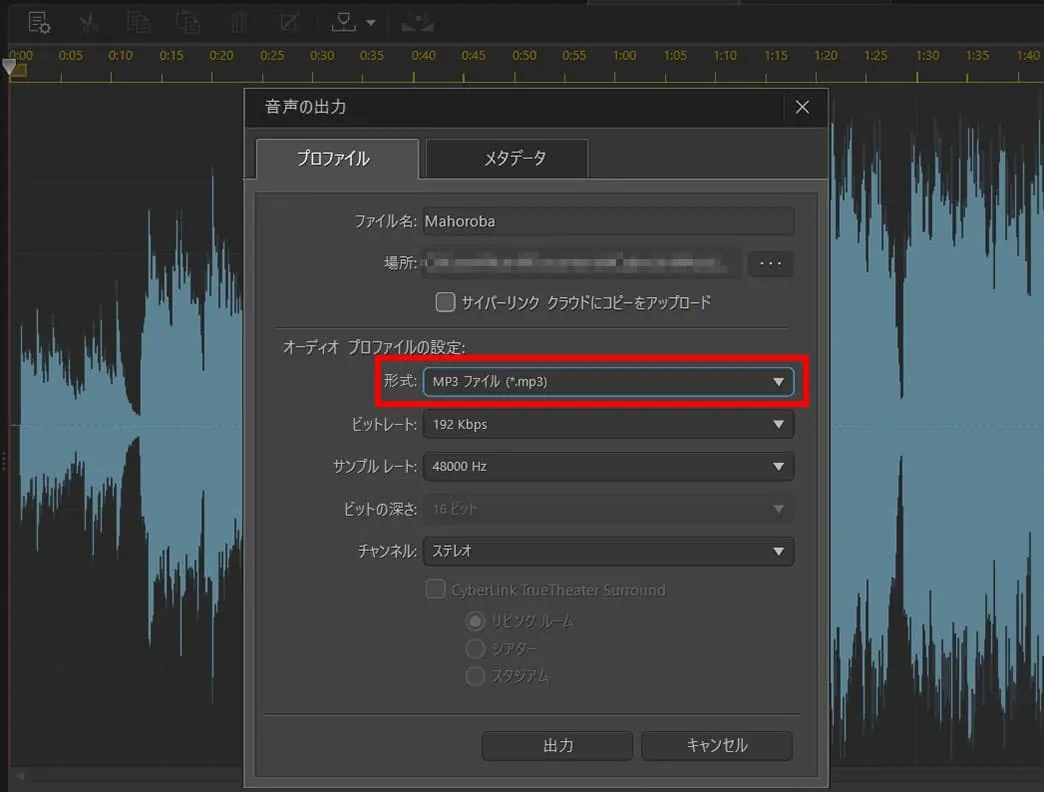
Task: Select the プロファイル tab
Action: pyautogui.click(x=336, y=158)
